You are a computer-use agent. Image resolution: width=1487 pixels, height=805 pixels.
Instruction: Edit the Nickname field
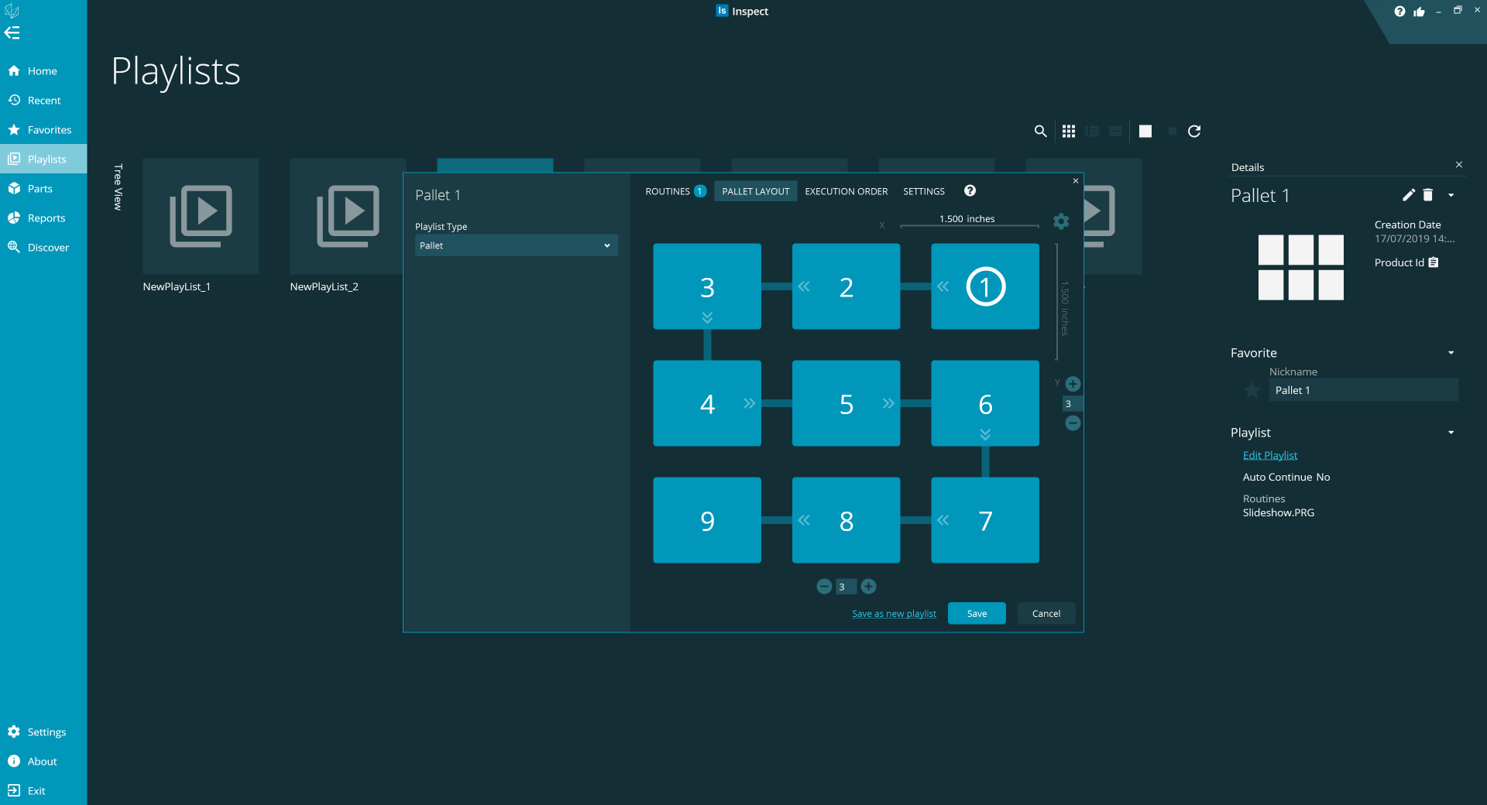1363,390
